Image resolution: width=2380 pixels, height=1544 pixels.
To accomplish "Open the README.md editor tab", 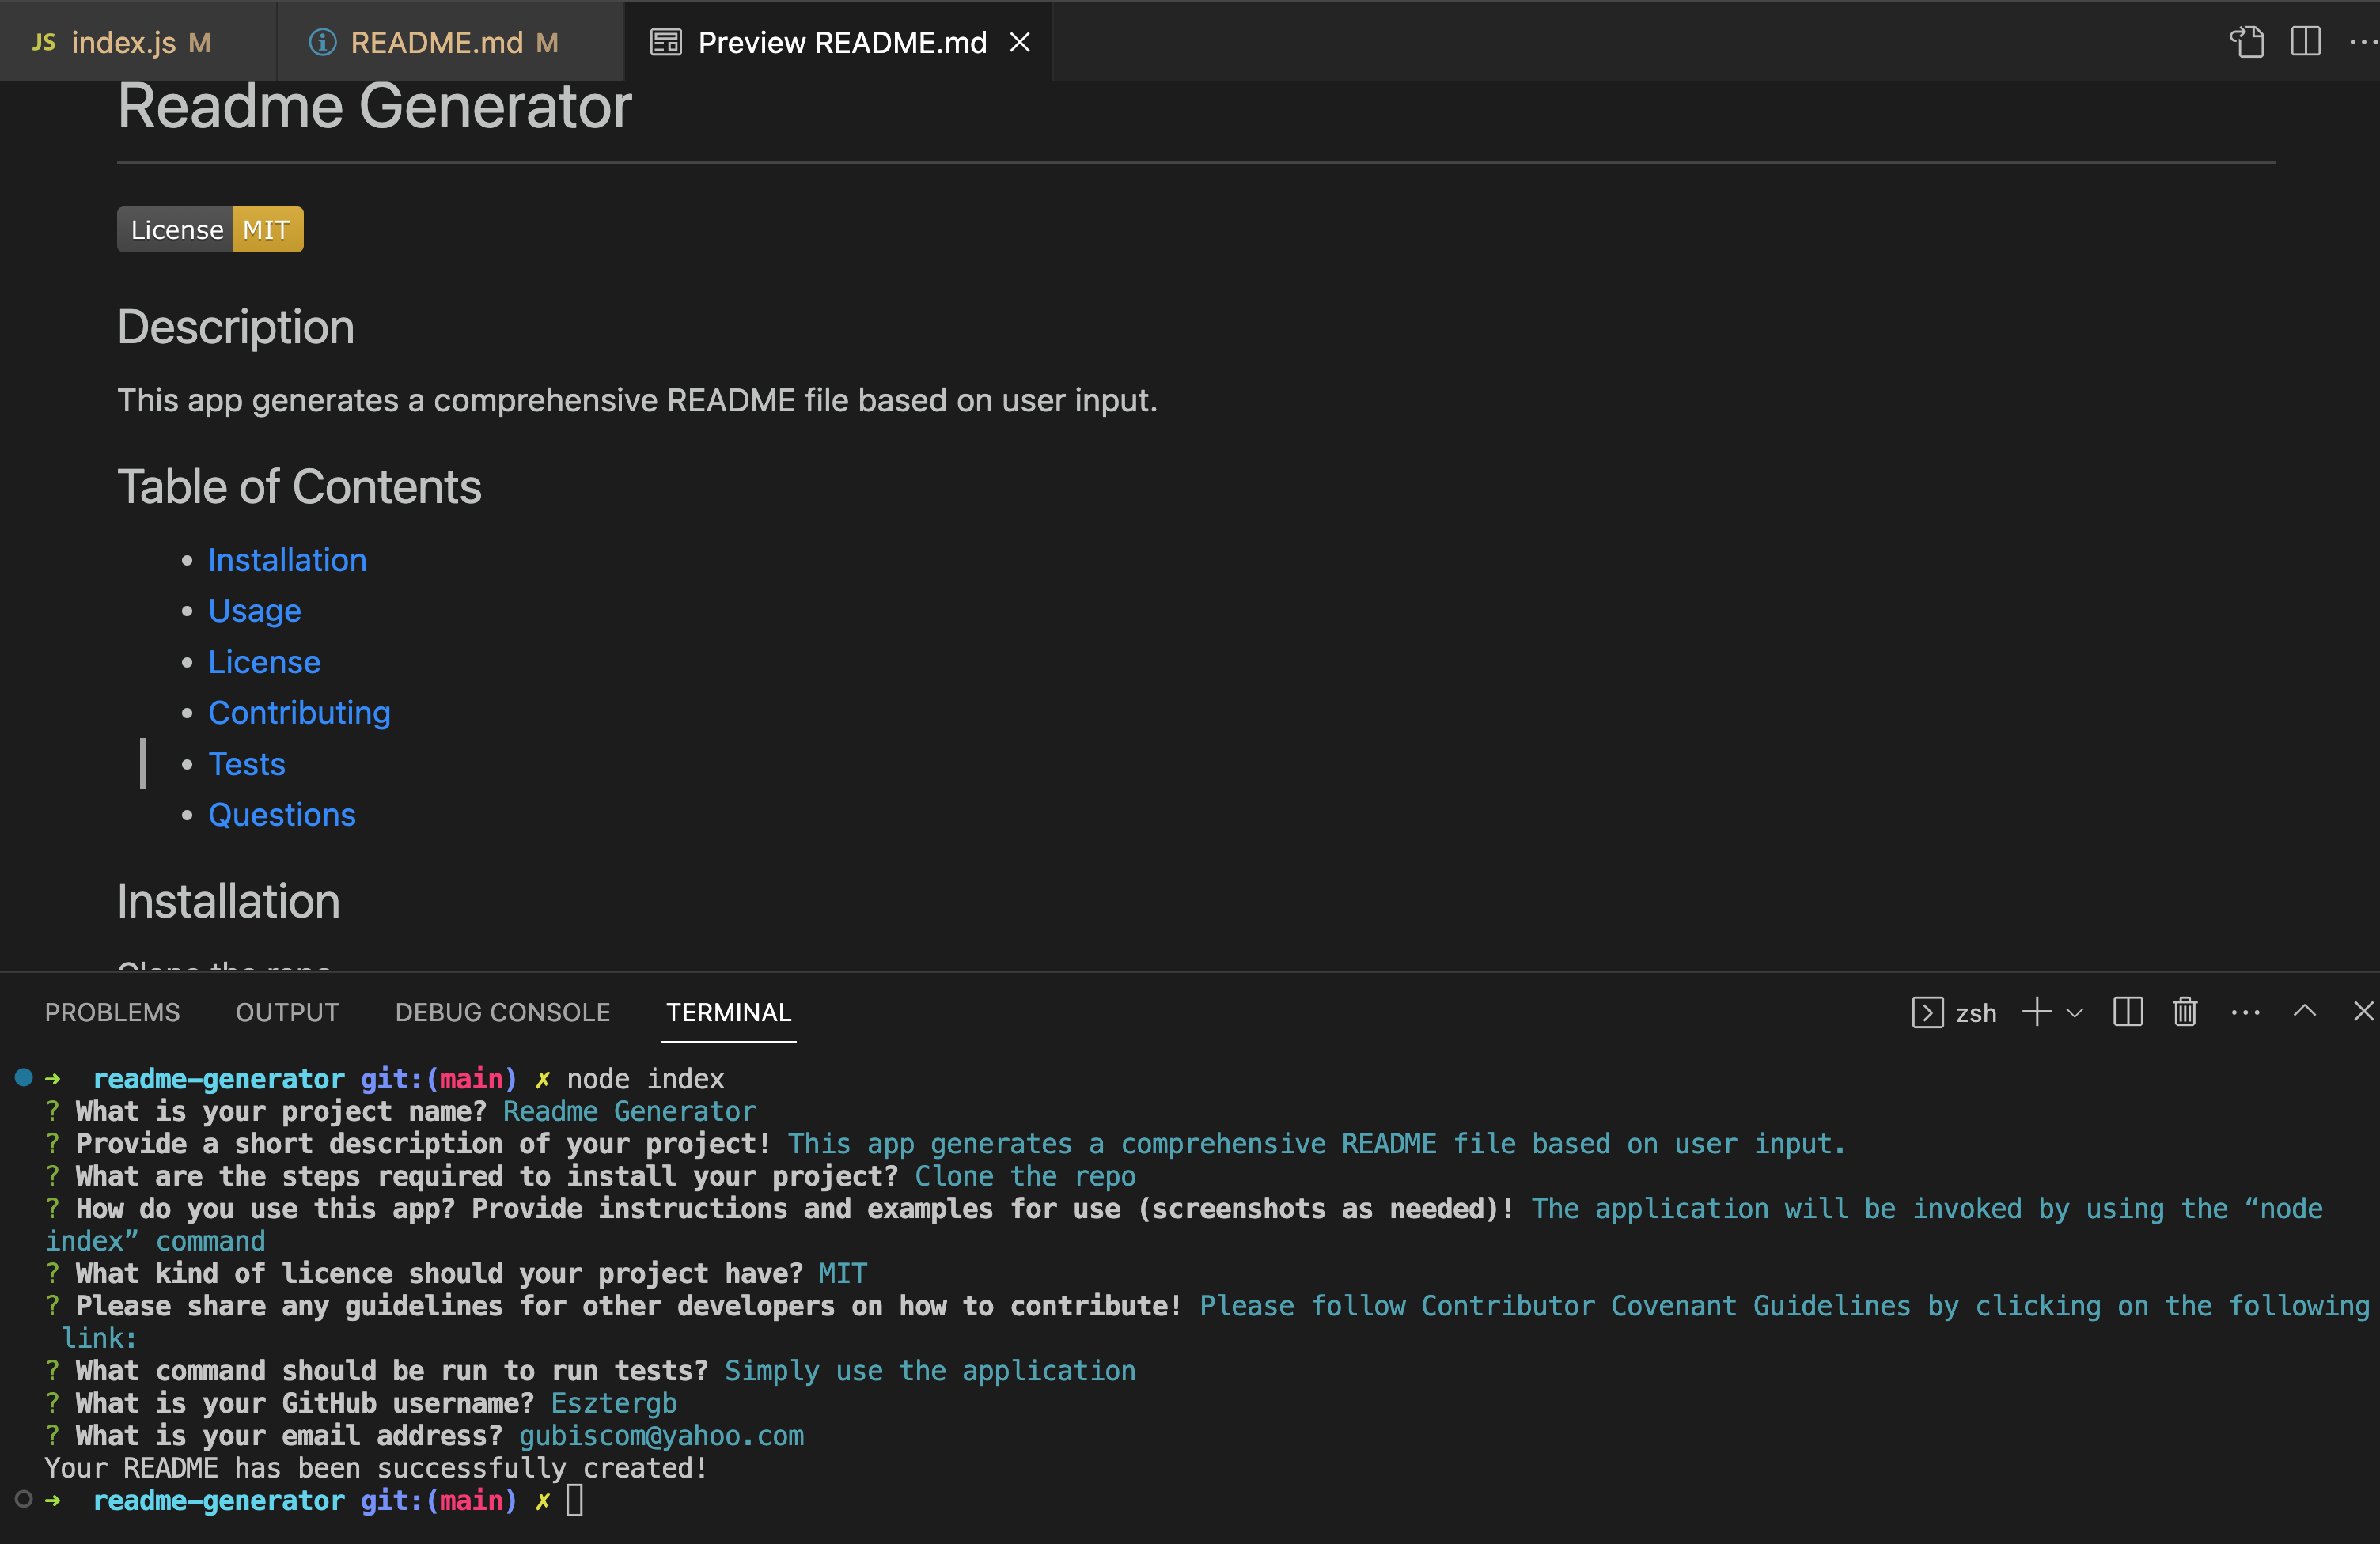I will [x=436, y=42].
